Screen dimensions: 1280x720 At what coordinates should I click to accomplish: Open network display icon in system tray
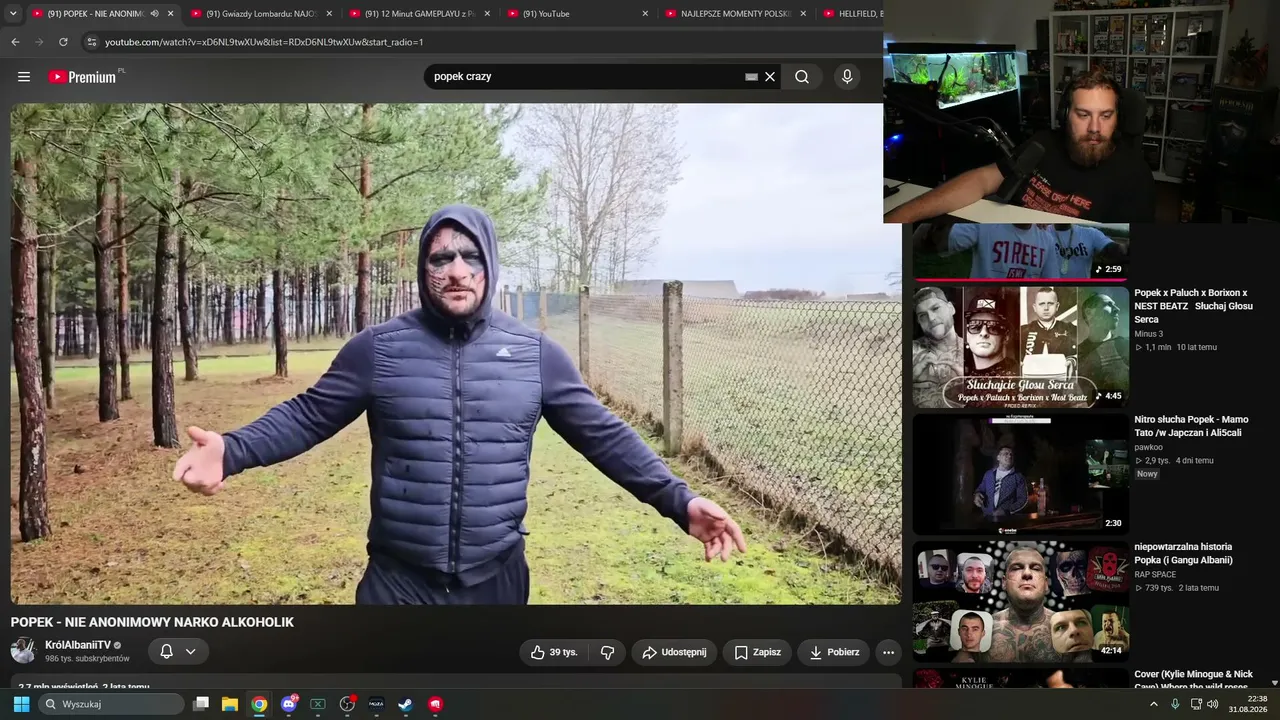pos(1196,704)
